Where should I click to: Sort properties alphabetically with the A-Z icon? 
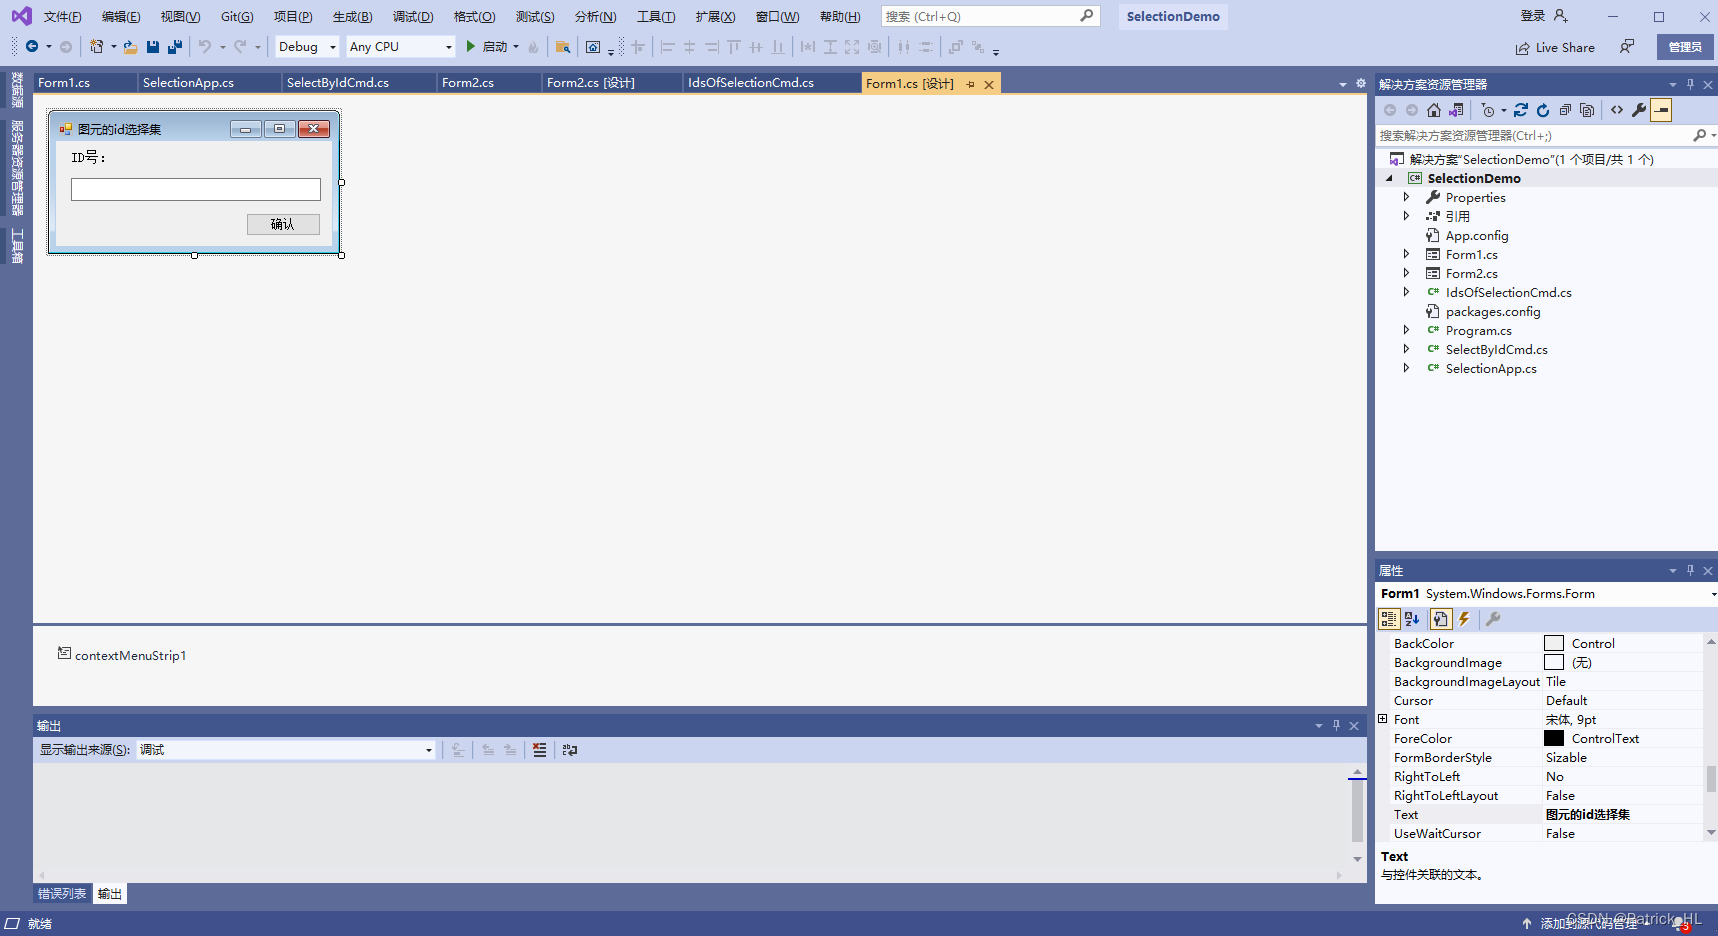[1412, 619]
